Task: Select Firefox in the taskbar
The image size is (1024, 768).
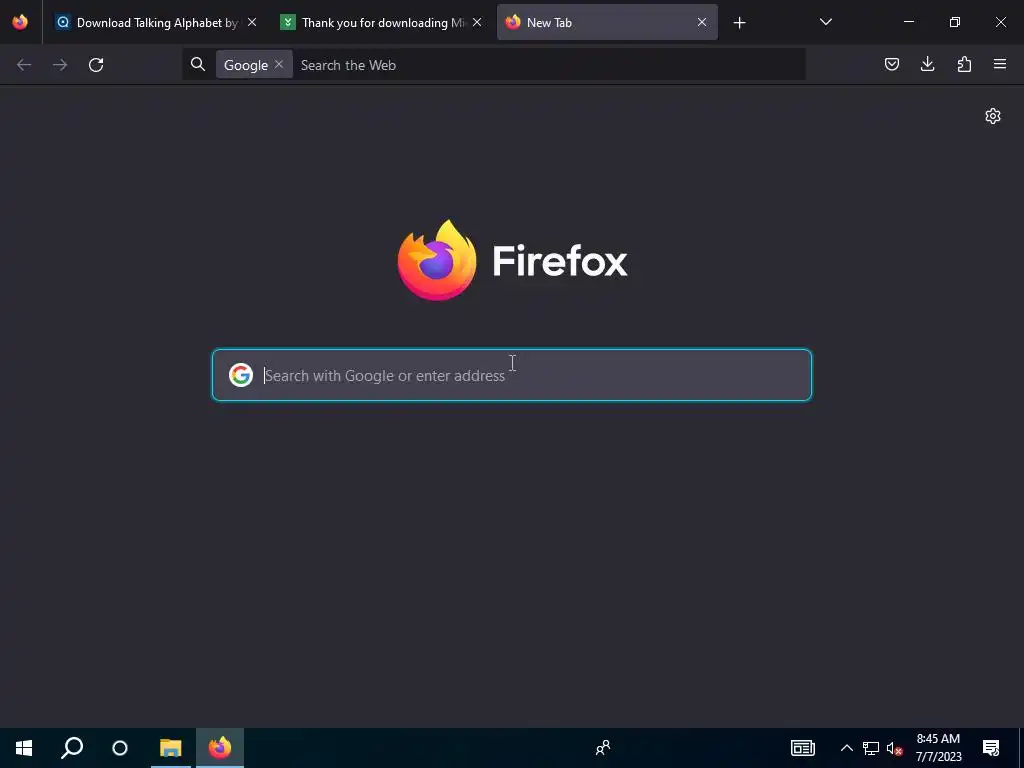Action: (220, 748)
